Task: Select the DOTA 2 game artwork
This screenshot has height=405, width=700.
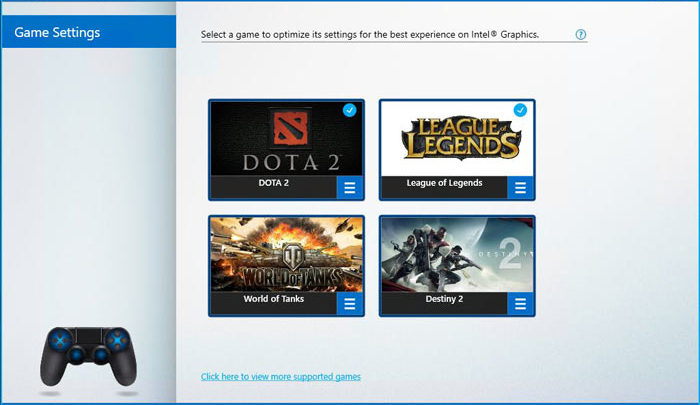Action: click(x=286, y=138)
